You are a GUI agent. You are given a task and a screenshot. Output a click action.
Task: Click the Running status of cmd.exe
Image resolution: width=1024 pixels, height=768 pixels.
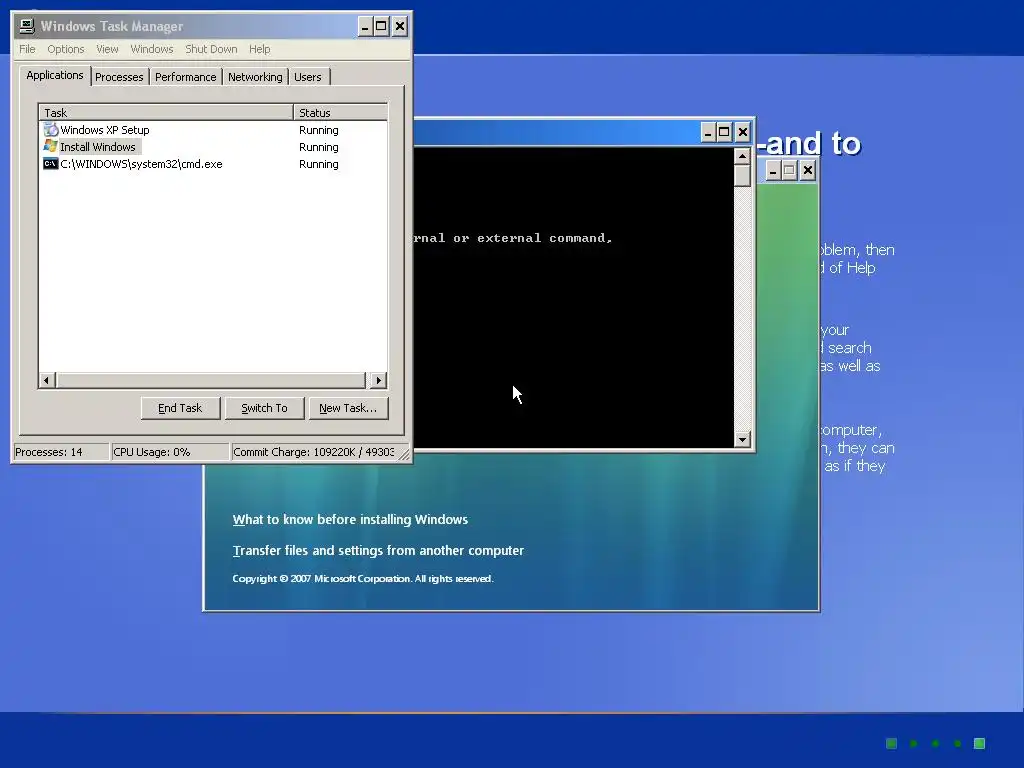pyautogui.click(x=319, y=164)
